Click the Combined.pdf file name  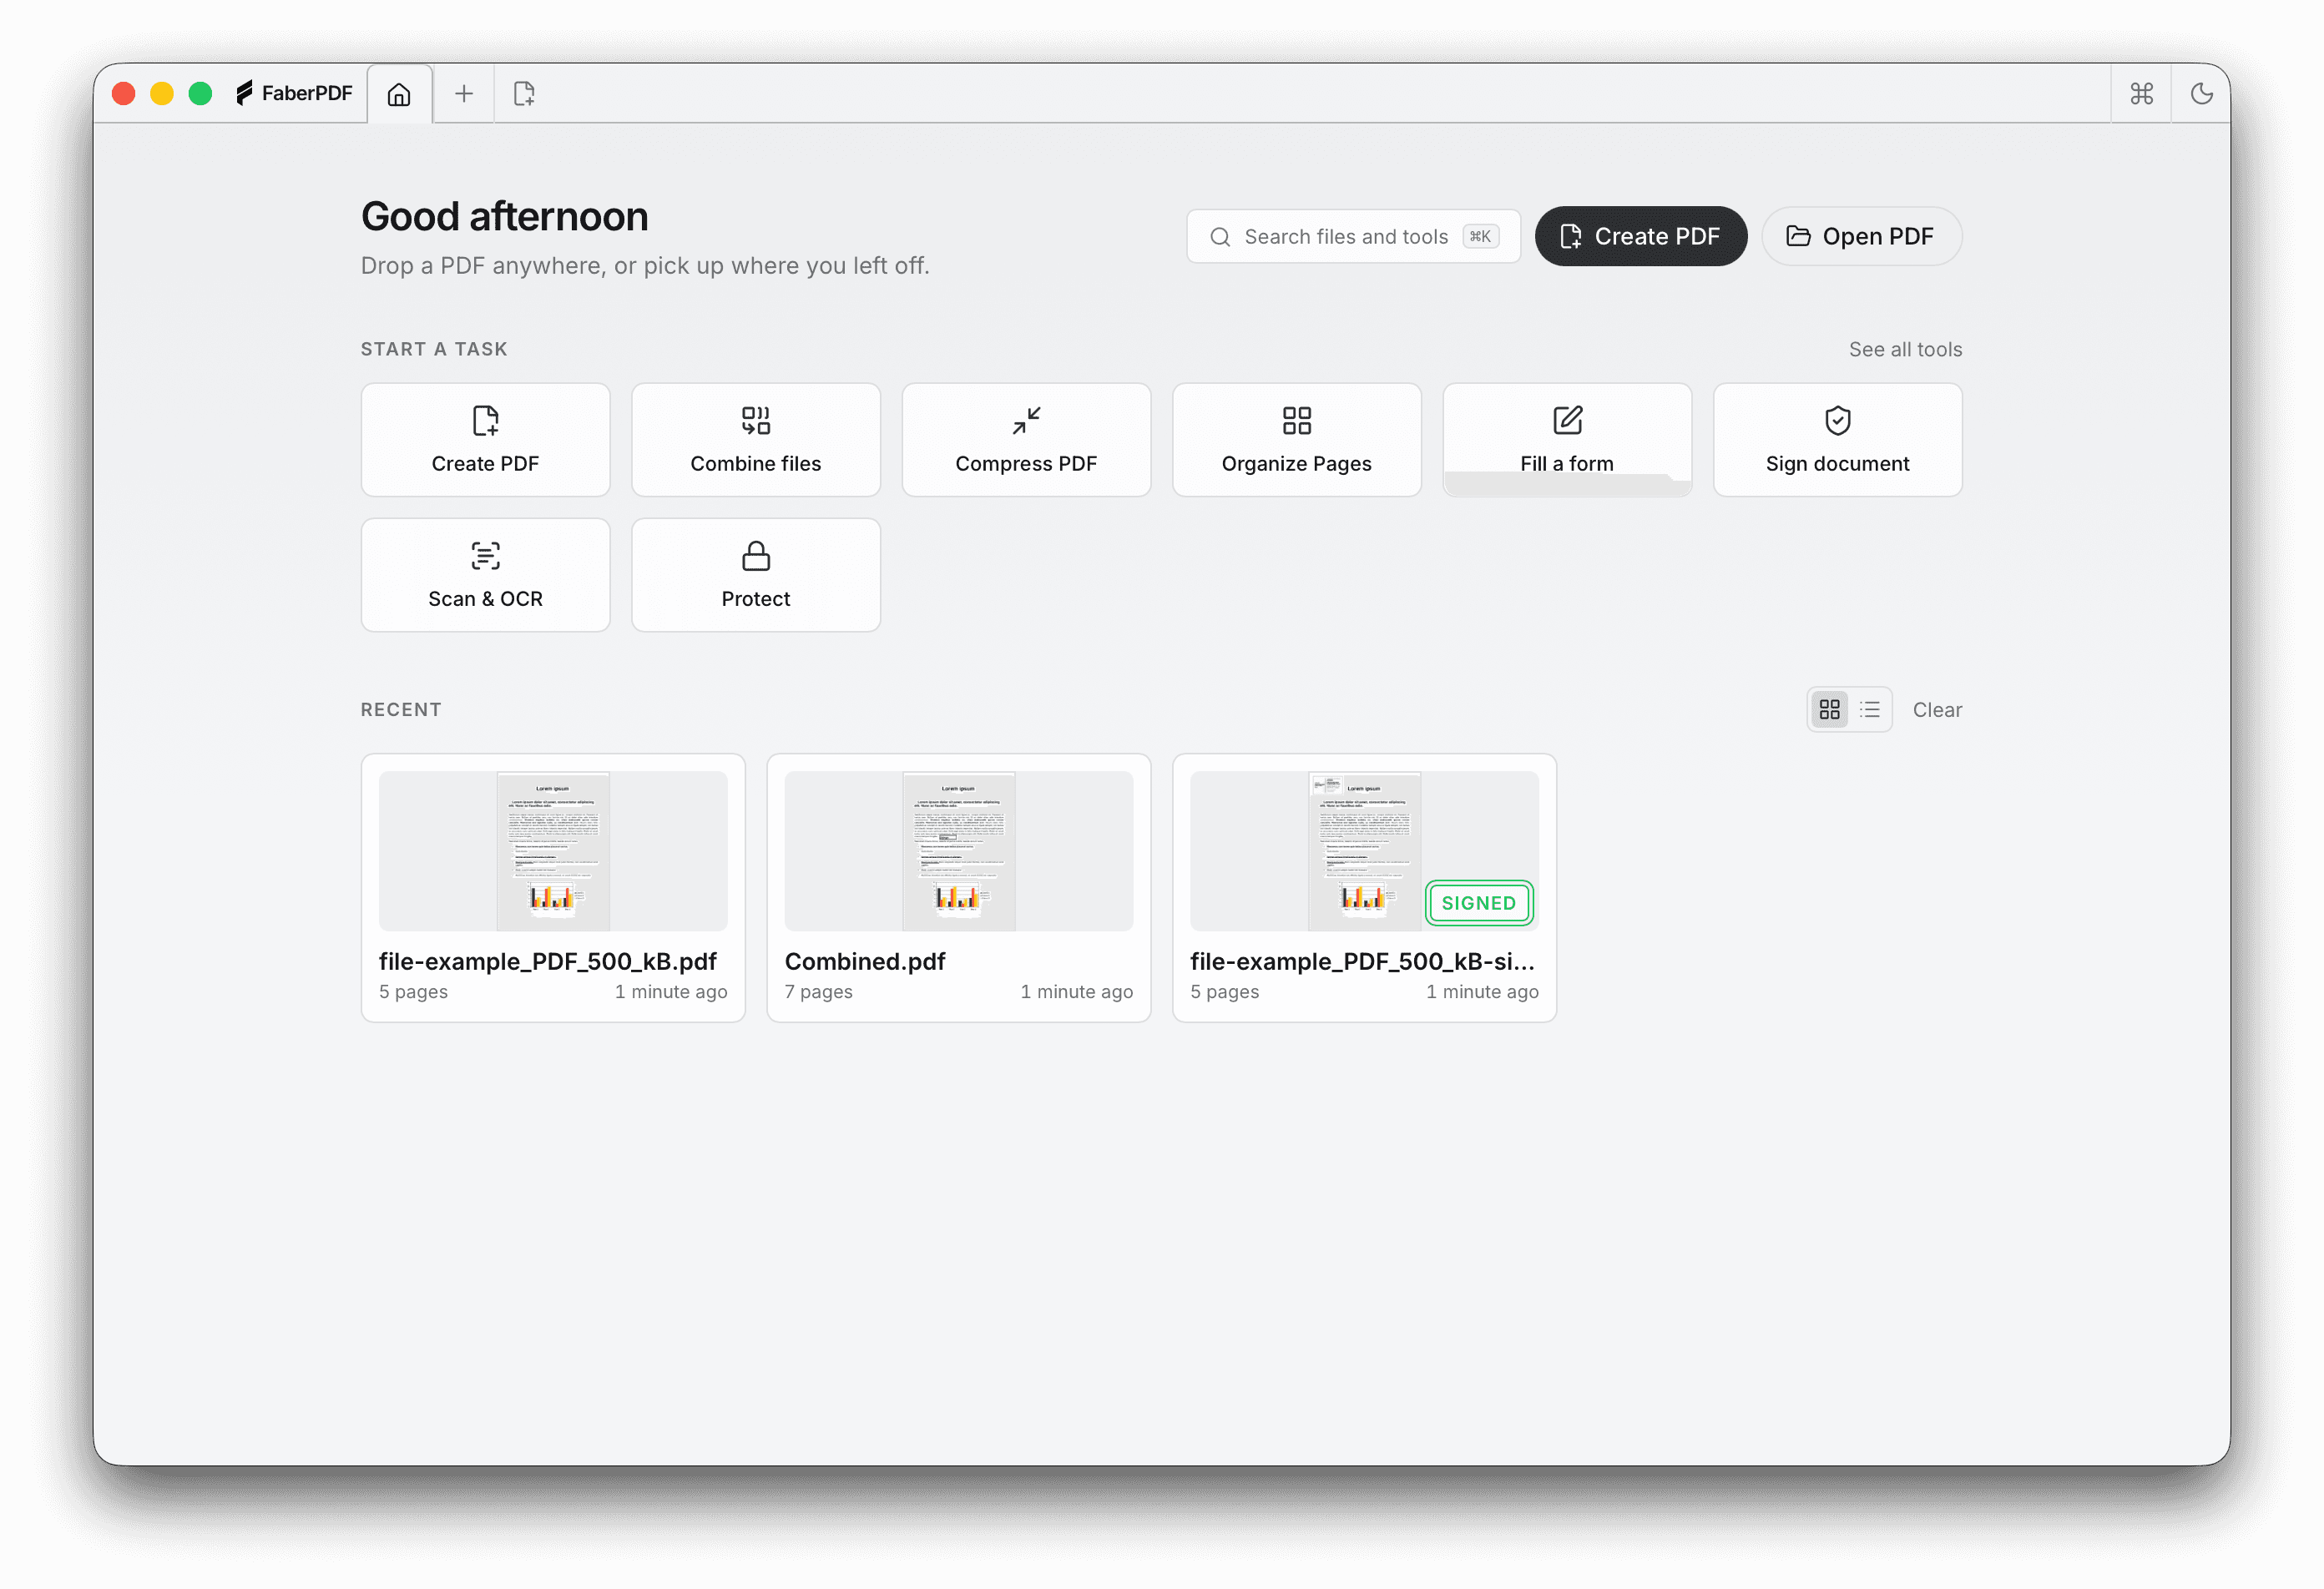865,961
